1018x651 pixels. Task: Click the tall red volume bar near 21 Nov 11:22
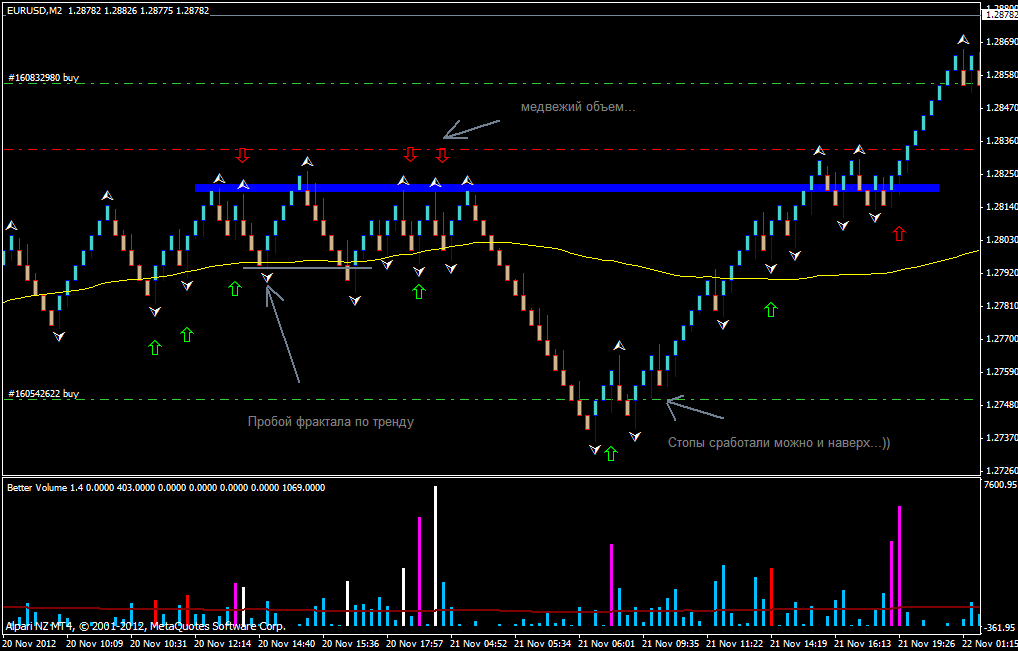(x=771, y=597)
